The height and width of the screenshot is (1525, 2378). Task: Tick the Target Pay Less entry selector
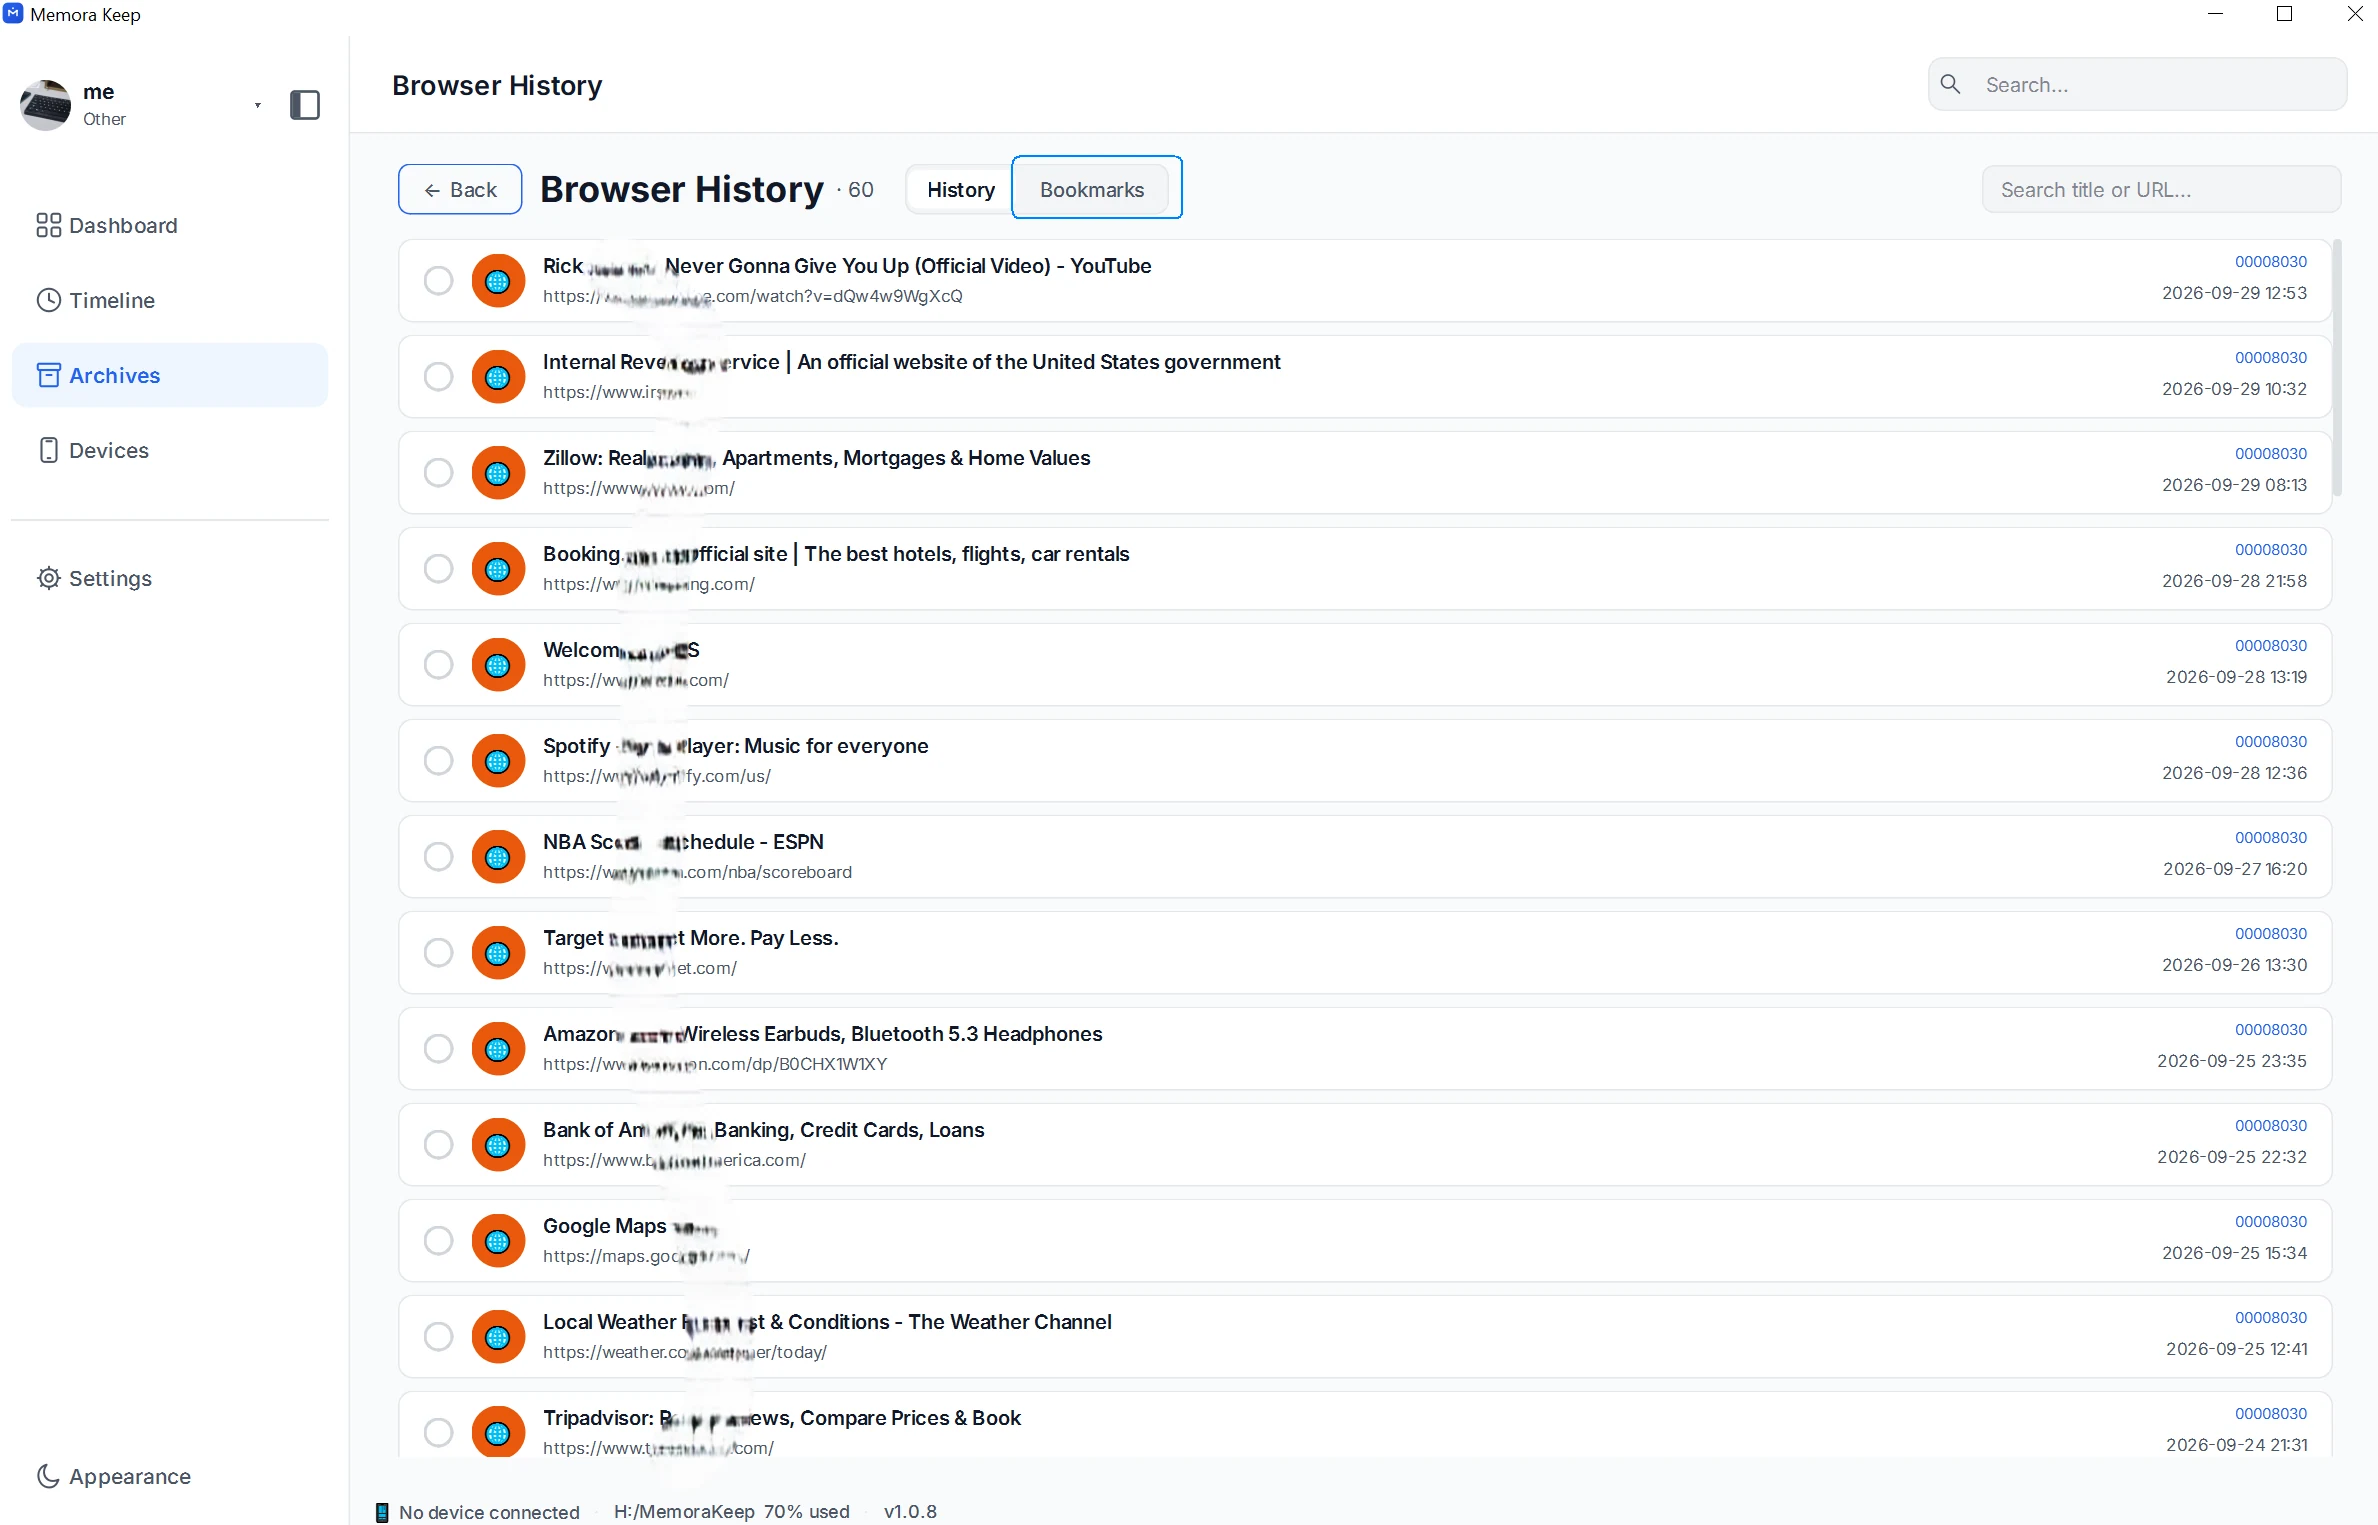438,953
